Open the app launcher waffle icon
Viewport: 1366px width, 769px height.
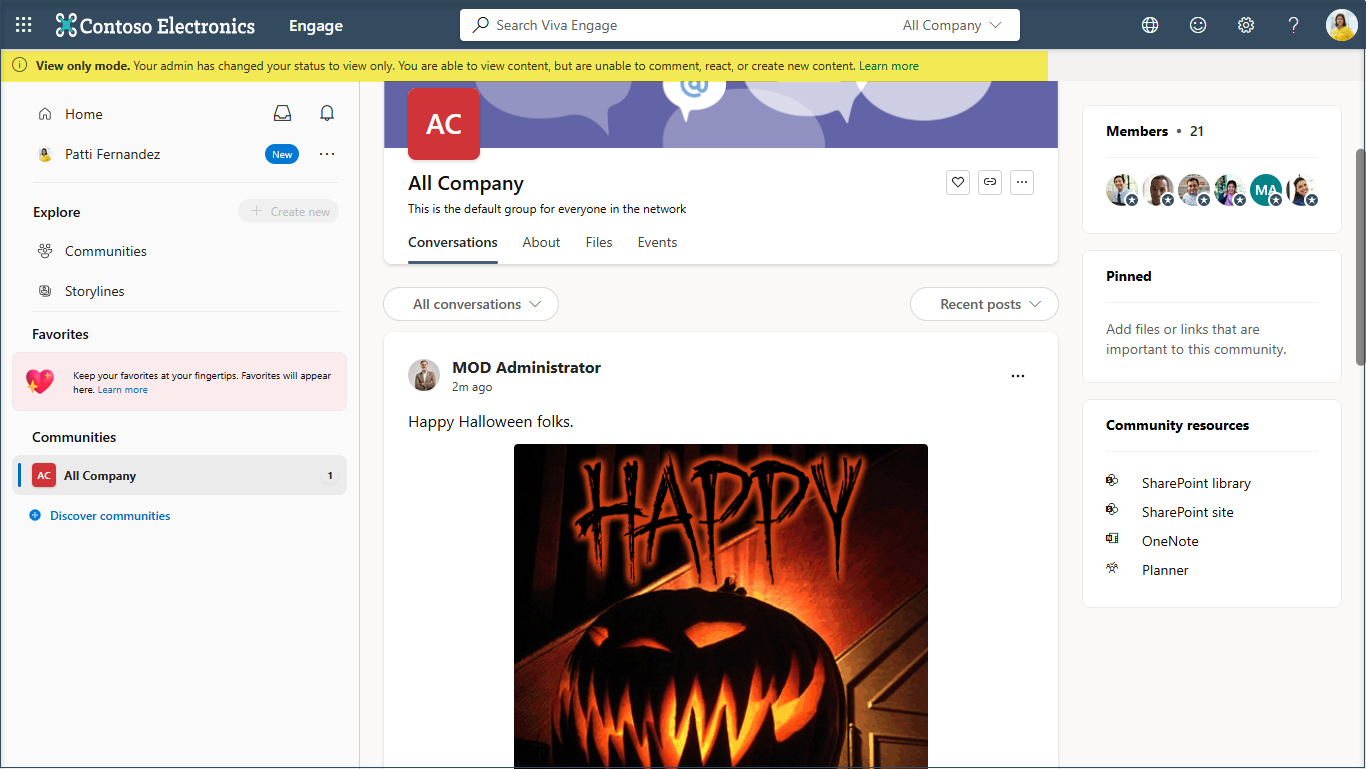point(22,24)
